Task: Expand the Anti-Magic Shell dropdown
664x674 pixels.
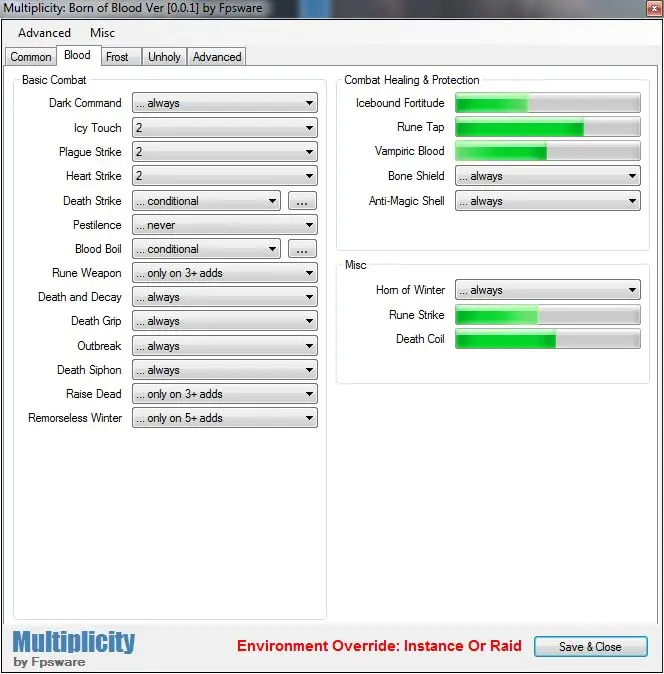Action: 548,201
